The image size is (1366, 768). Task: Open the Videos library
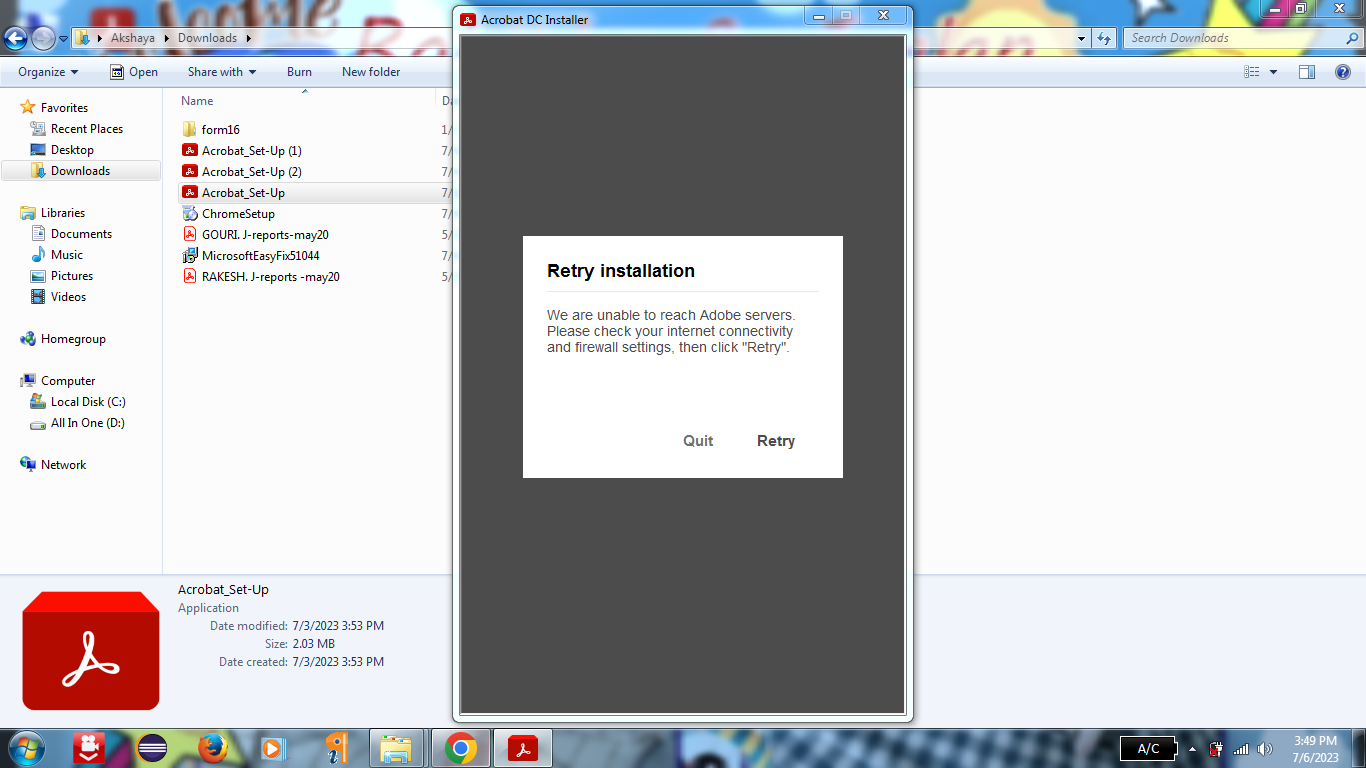(x=68, y=297)
